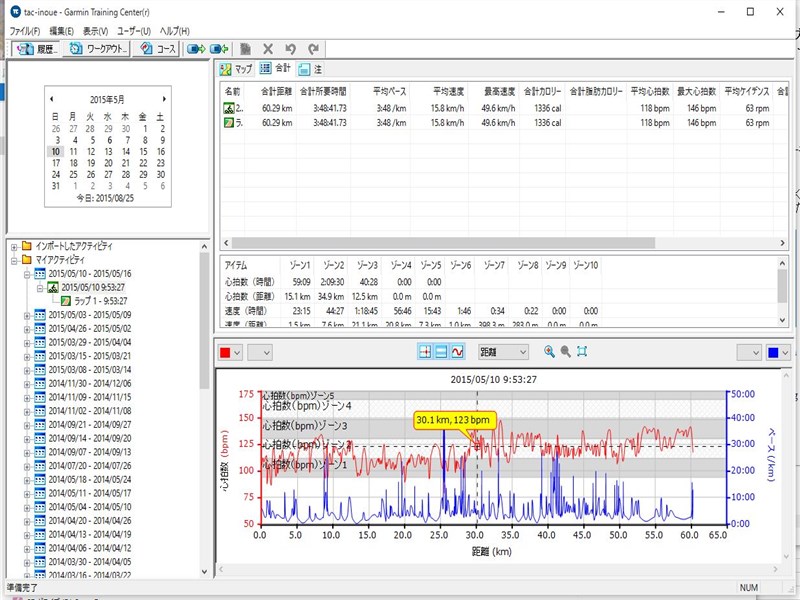The height and width of the screenshot is (600, 800).
Task: Click the ゾーン3 column header
Action: click(367, 265)
